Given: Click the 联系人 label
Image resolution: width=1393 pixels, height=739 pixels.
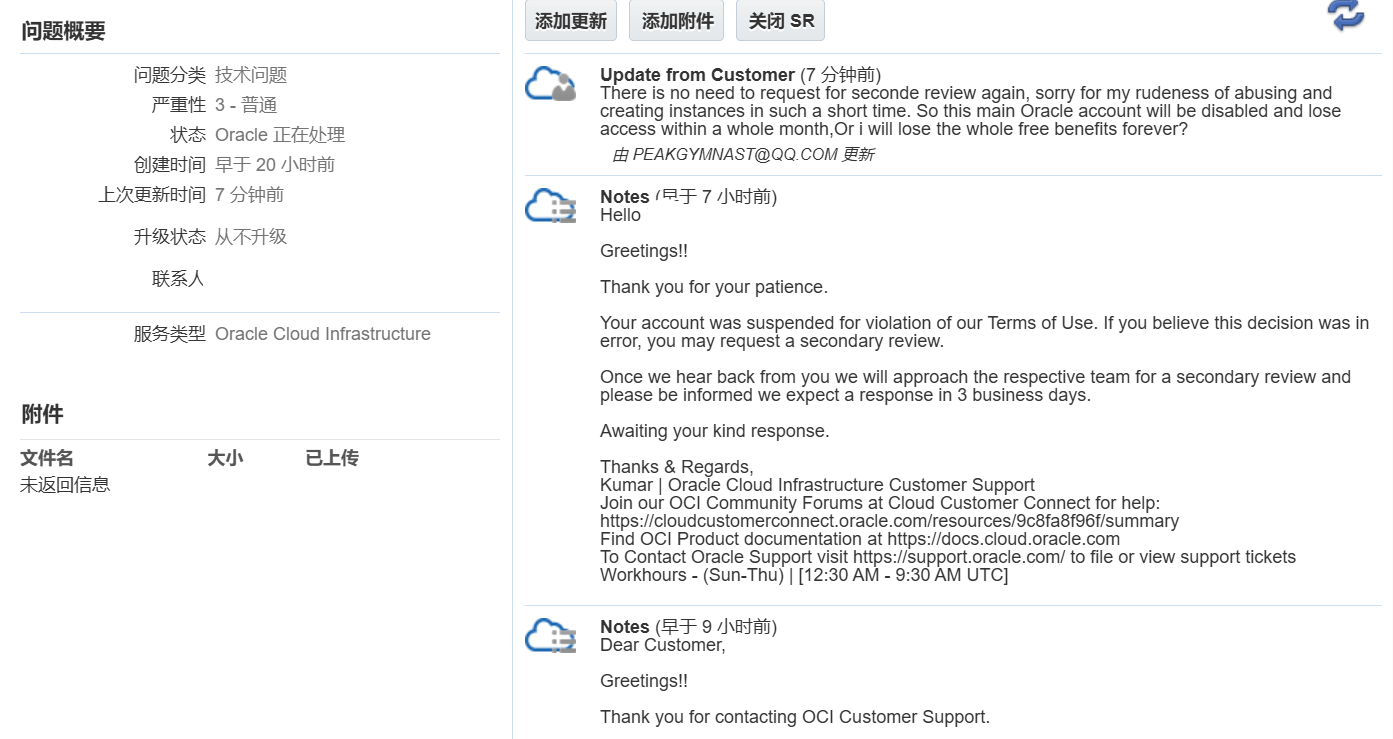Looking at the screenshot, I should click(x=178, y=279).
